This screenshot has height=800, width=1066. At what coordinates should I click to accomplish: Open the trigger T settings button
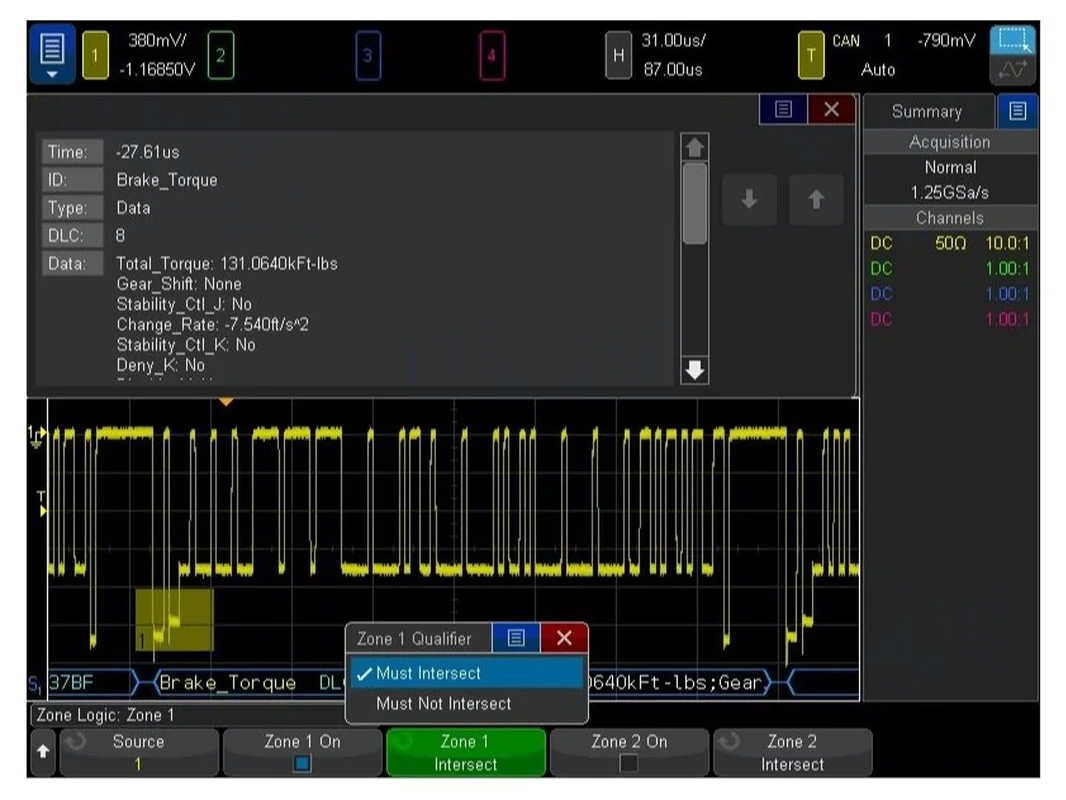(x=810, y=55)
